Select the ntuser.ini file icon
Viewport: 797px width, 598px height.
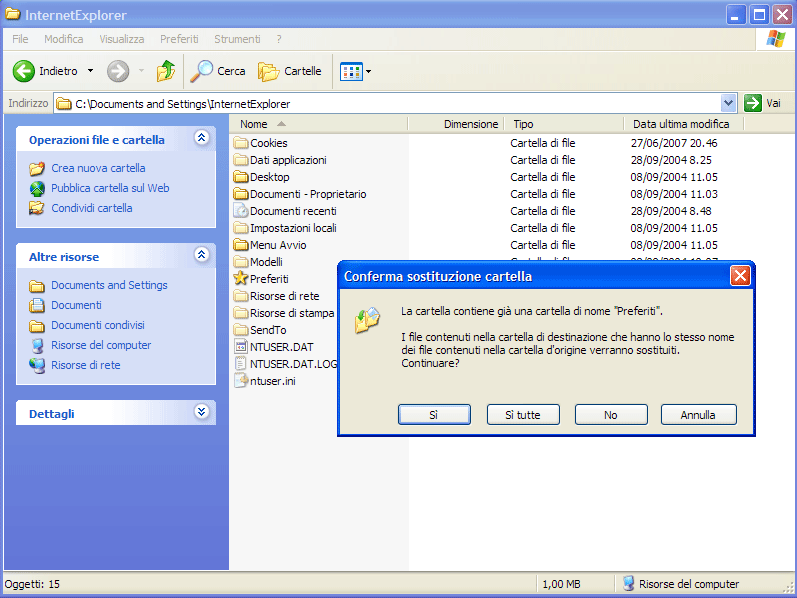pyautogui.click(x=241, y=381)
